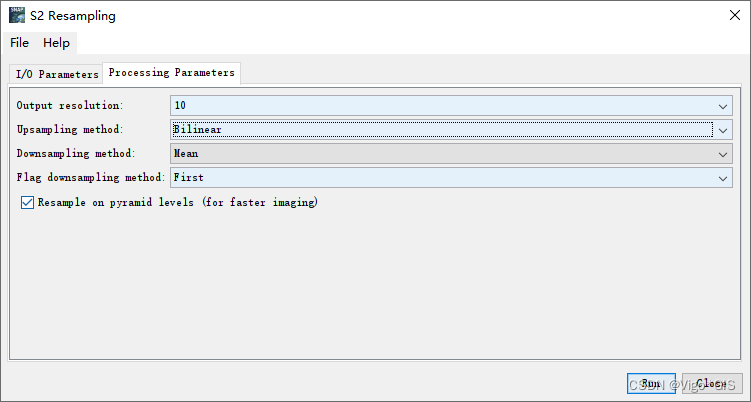Click the Downsampling field showing Mean
Screen dimensions: 751x402
pos(451,153)
